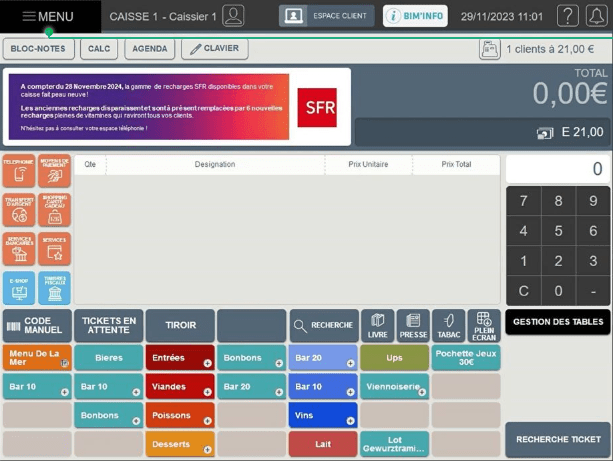The width and height of the screenshot is (613, 463).
Task: Click the numeric entry field showing 0
Action: (x=558, y=169)
